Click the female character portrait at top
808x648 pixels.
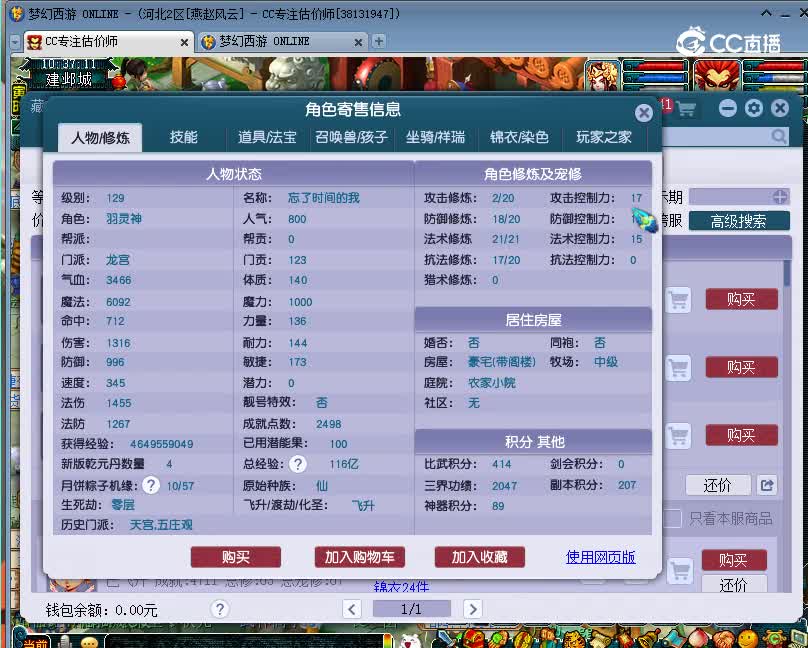(x=602, y=75)
